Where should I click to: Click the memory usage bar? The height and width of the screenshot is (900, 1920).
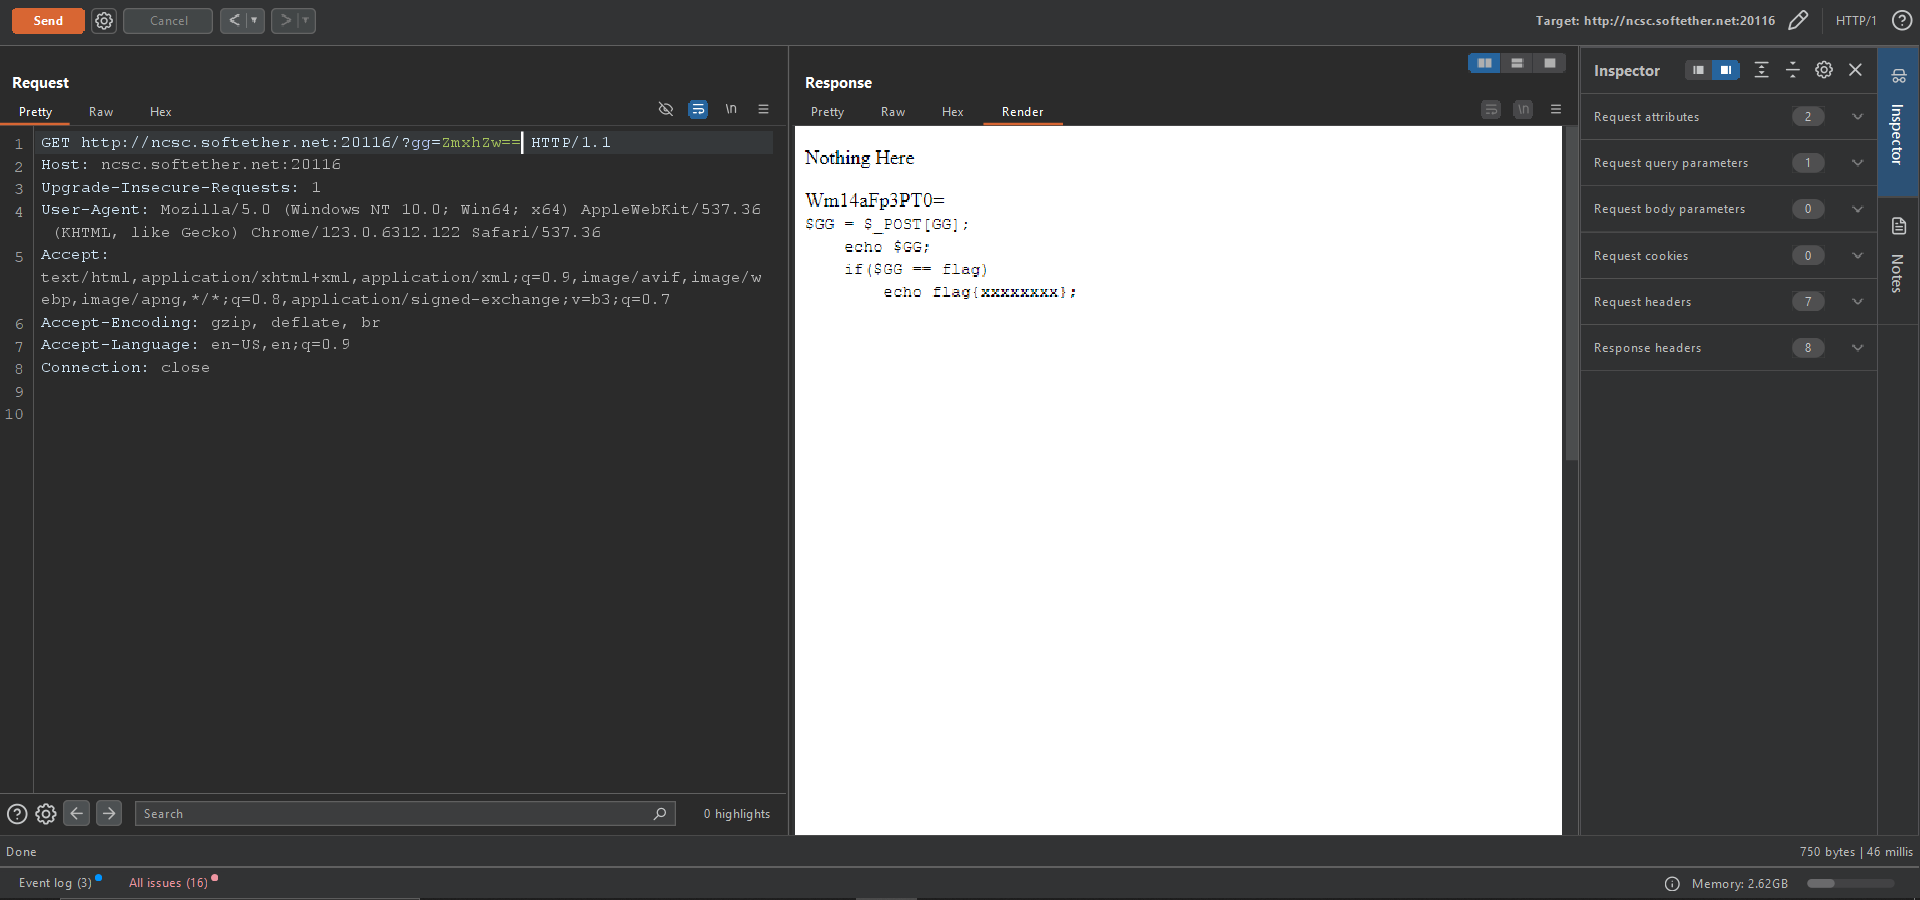(1850, 884)
